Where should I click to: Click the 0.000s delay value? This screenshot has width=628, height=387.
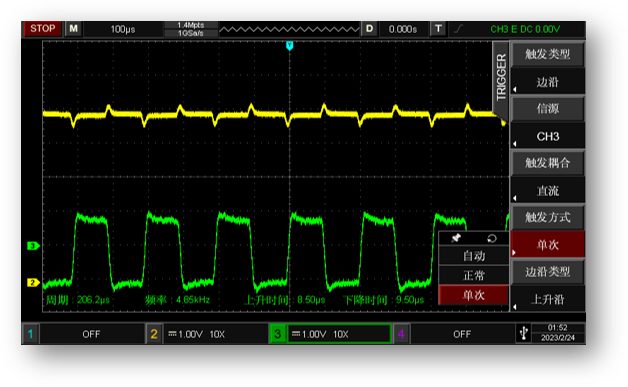(403, 29)
